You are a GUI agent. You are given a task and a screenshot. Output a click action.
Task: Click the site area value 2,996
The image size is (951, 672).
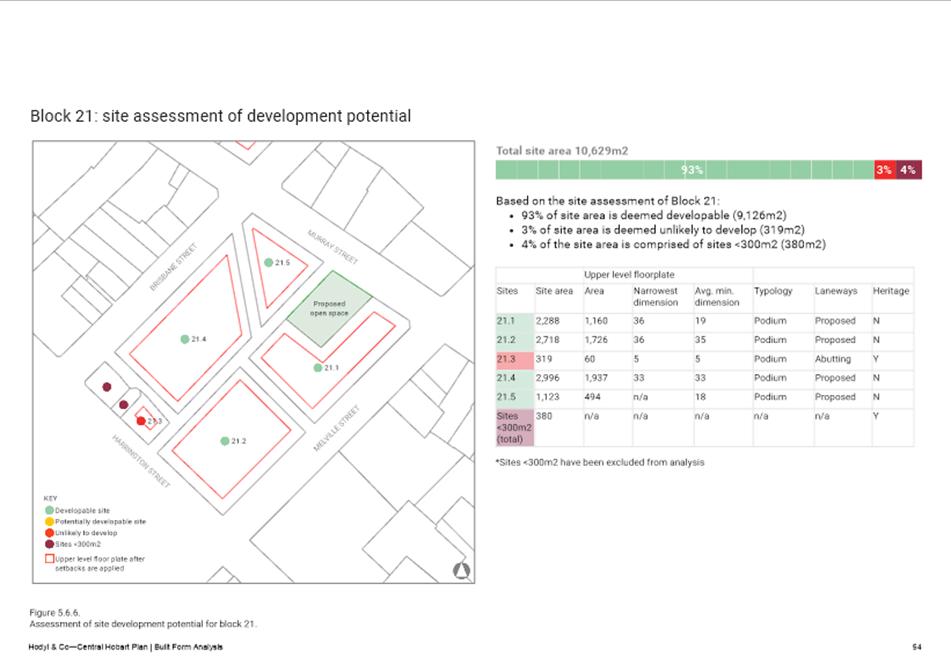(548, 378)
